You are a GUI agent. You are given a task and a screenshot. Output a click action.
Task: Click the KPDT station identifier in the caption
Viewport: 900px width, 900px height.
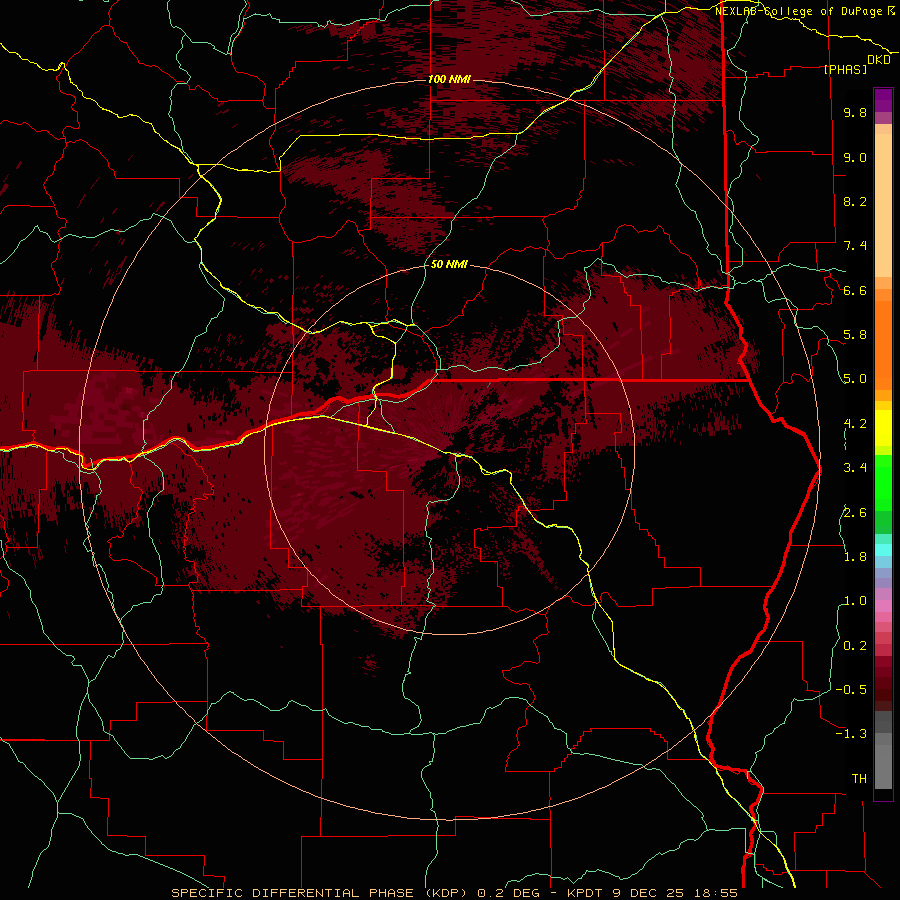click(x=585, y=893)
